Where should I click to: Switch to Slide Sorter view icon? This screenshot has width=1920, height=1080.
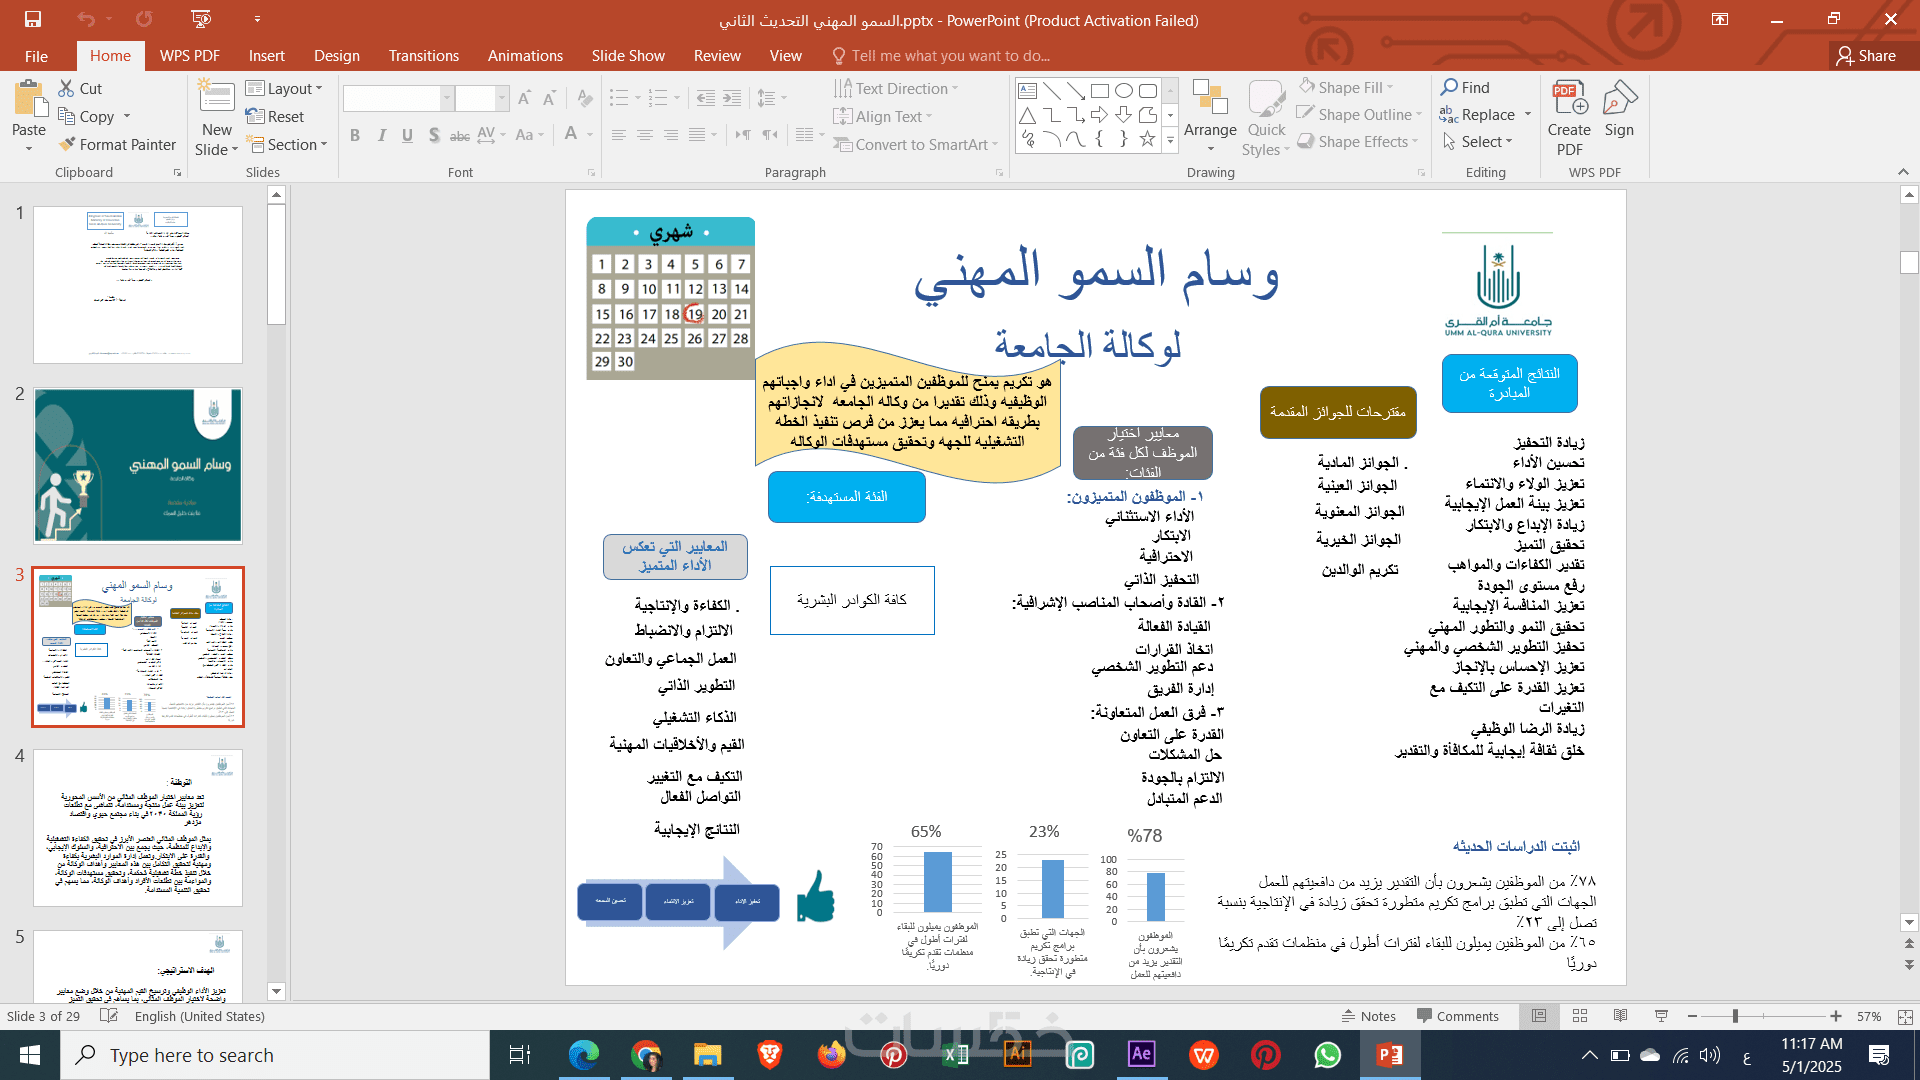tap(1580, 1016)
